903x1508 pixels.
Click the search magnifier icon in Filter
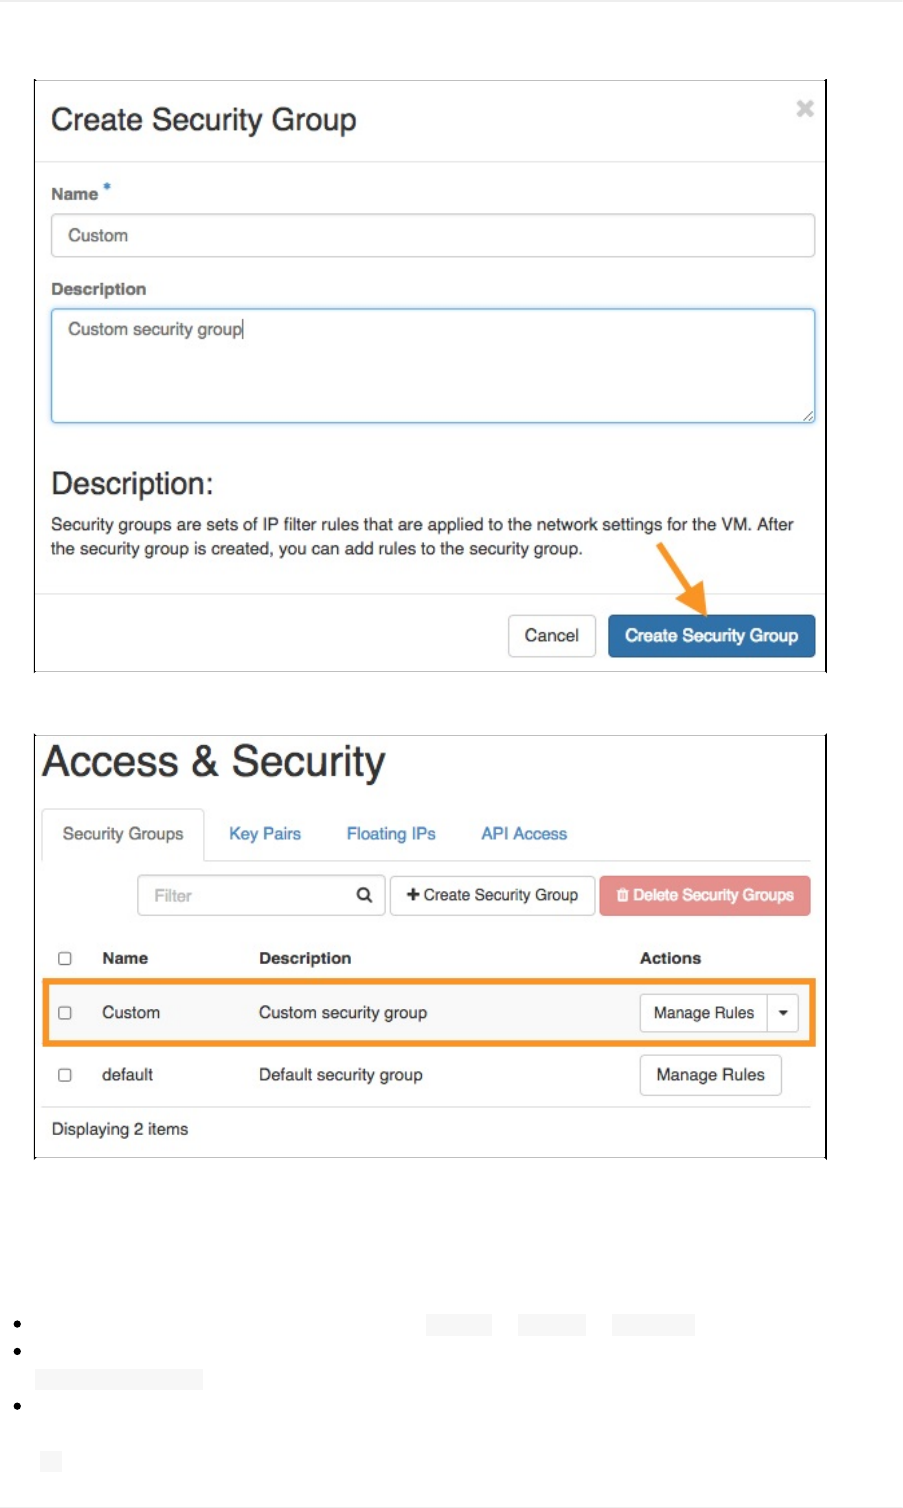[x=364, y=895]
